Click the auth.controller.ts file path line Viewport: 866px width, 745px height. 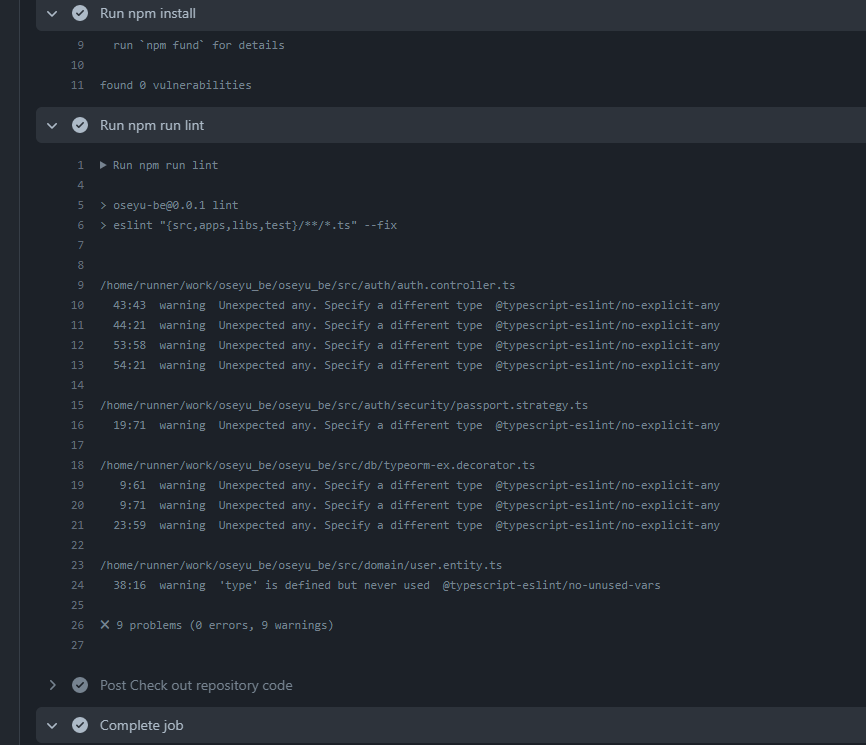tap(308, 285)
